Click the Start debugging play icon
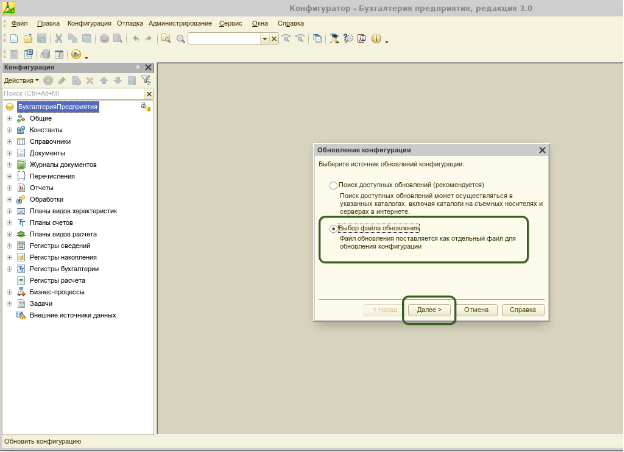Screen dimensions: 624x452 coord(76,54)
